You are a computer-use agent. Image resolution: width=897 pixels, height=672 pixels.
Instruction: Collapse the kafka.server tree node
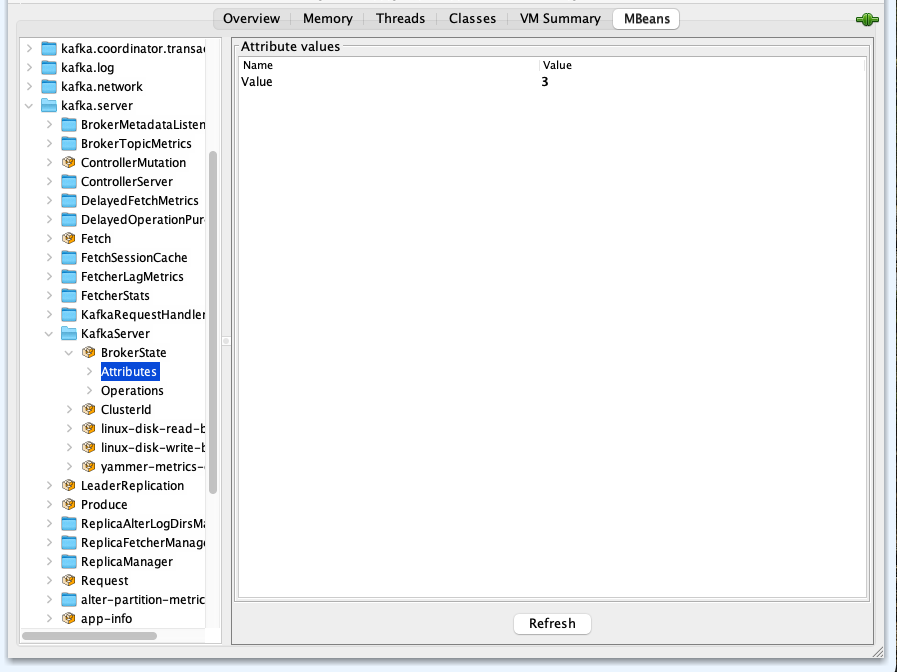[29, 105]
